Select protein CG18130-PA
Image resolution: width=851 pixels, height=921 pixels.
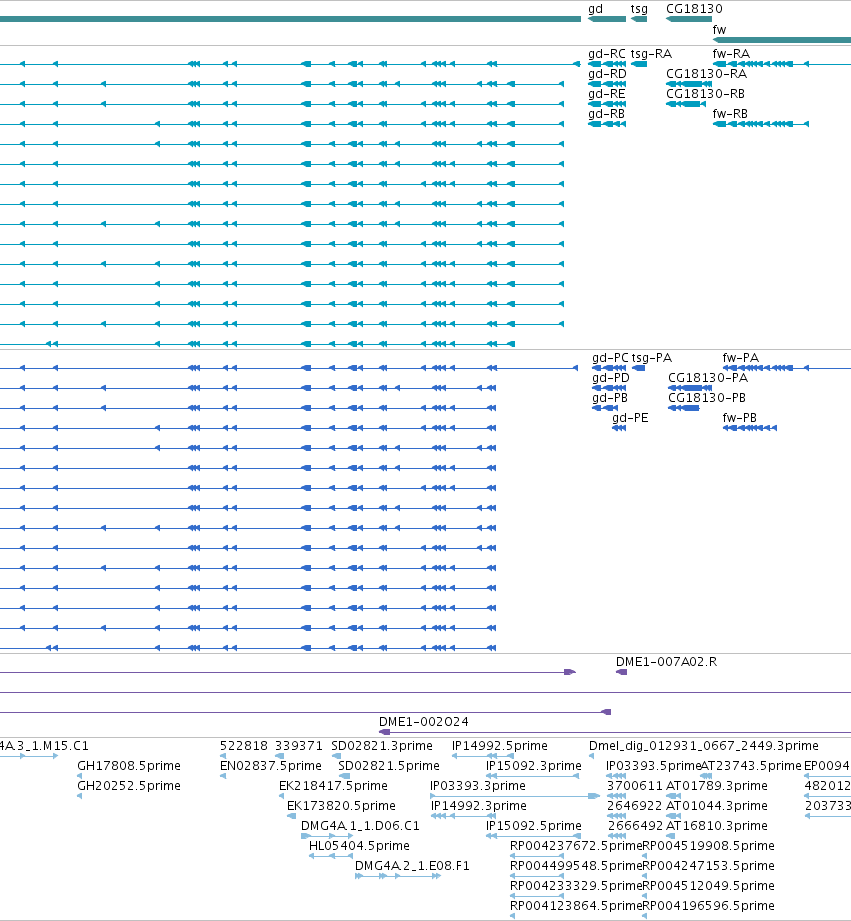coord(708,378)
